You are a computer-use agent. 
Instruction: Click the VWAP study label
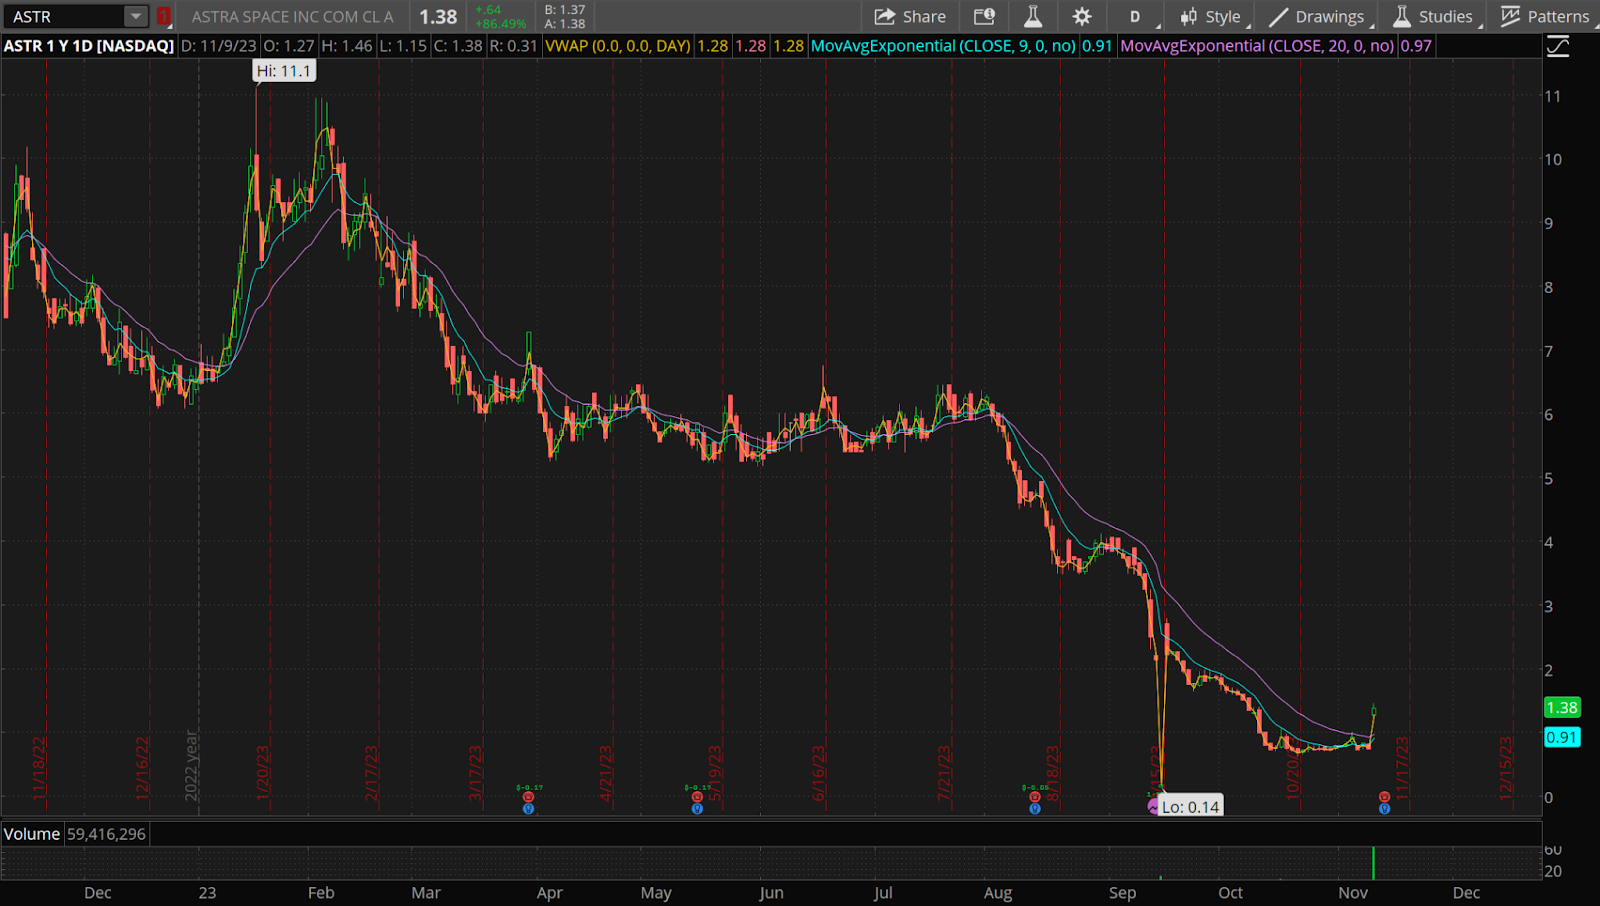[617, 46]
